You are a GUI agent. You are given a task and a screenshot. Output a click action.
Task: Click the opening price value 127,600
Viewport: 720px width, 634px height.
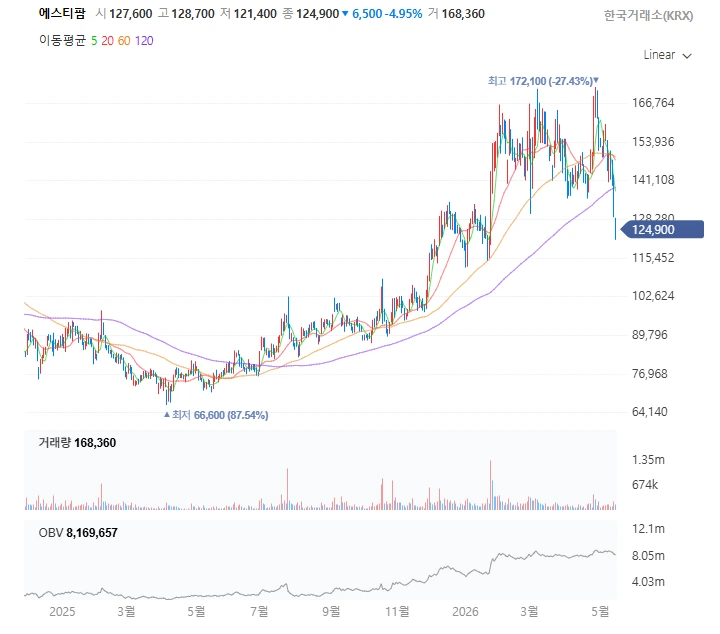point(130,14)
